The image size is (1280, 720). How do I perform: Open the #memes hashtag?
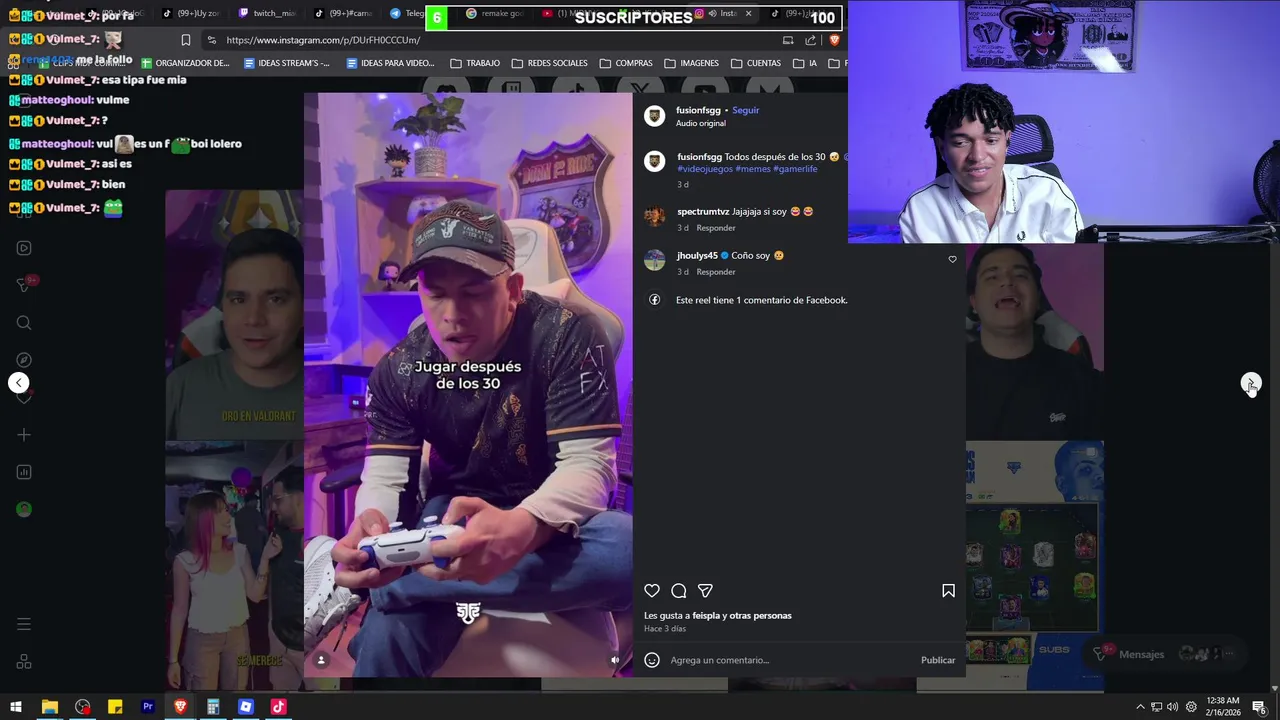pos(753,169)
